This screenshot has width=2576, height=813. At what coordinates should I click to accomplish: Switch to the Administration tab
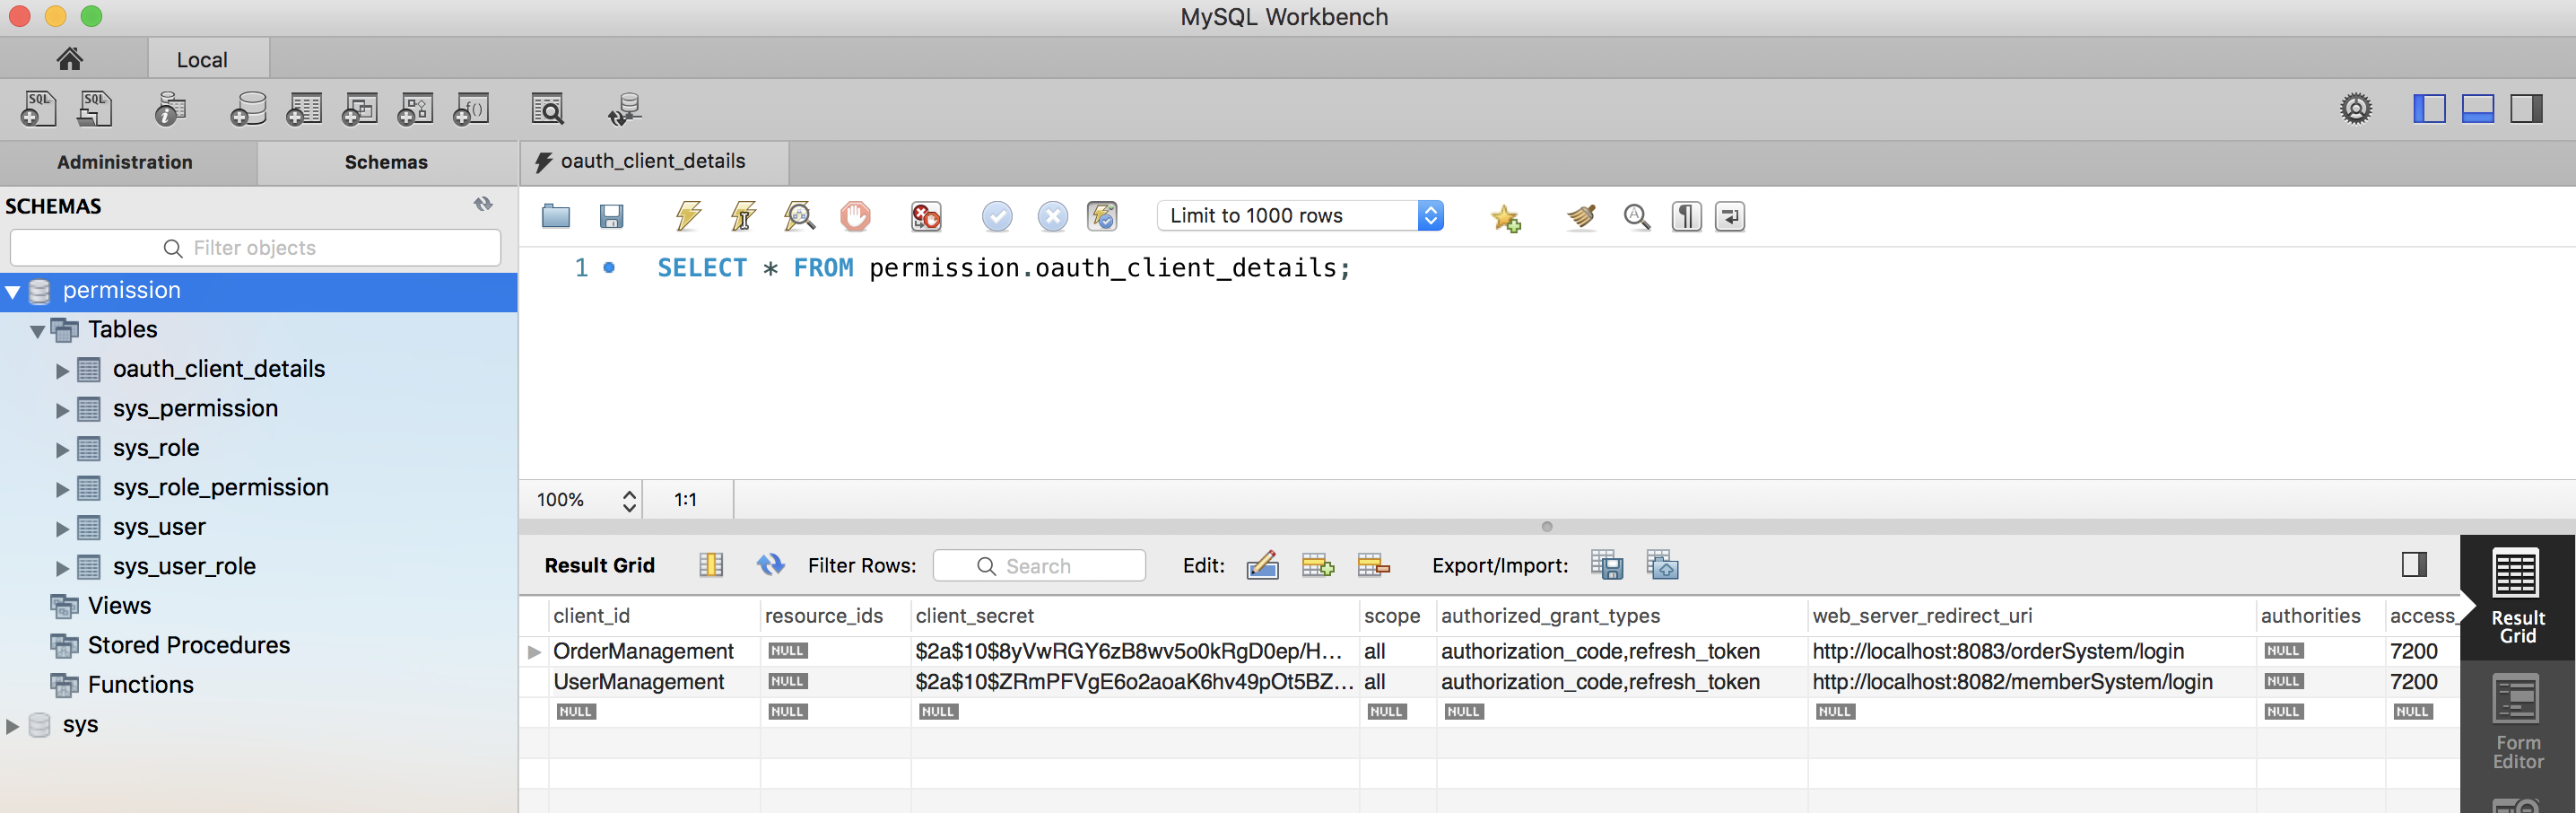pos(125,162)
